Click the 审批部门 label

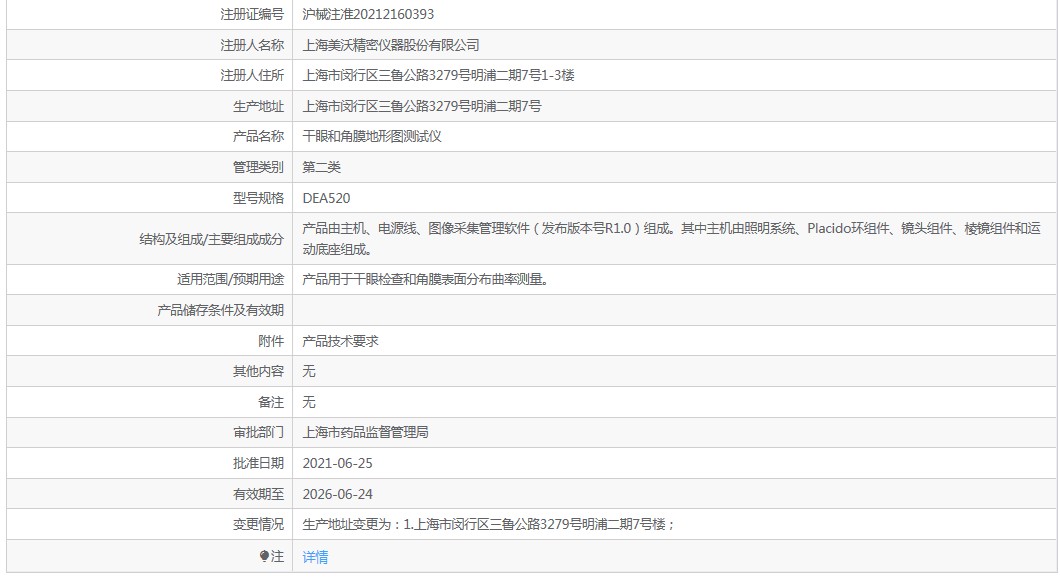coord(258,432)
